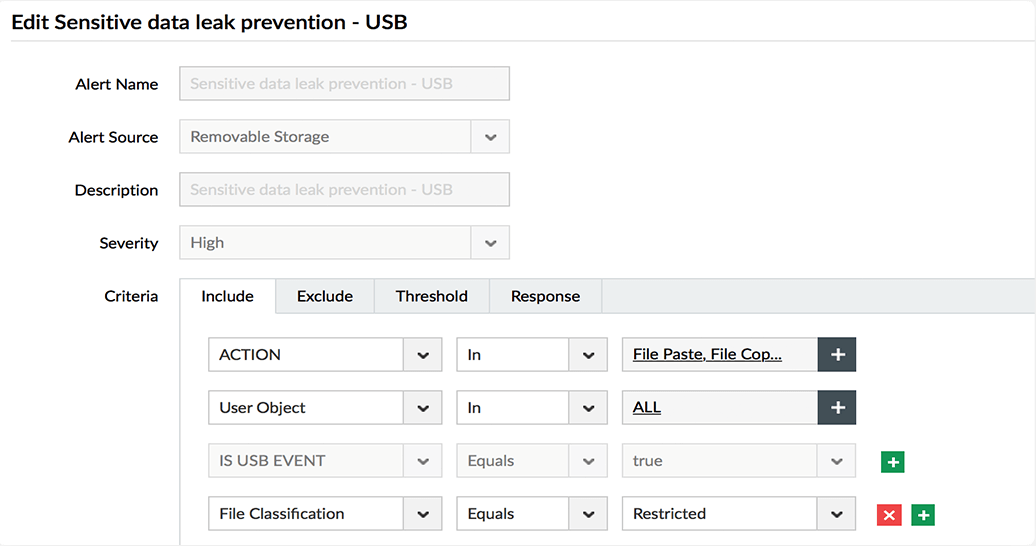Add criterion after IS USB EVENT row
The height and width of the screenshot is (546, 1036).
point(892,462)
